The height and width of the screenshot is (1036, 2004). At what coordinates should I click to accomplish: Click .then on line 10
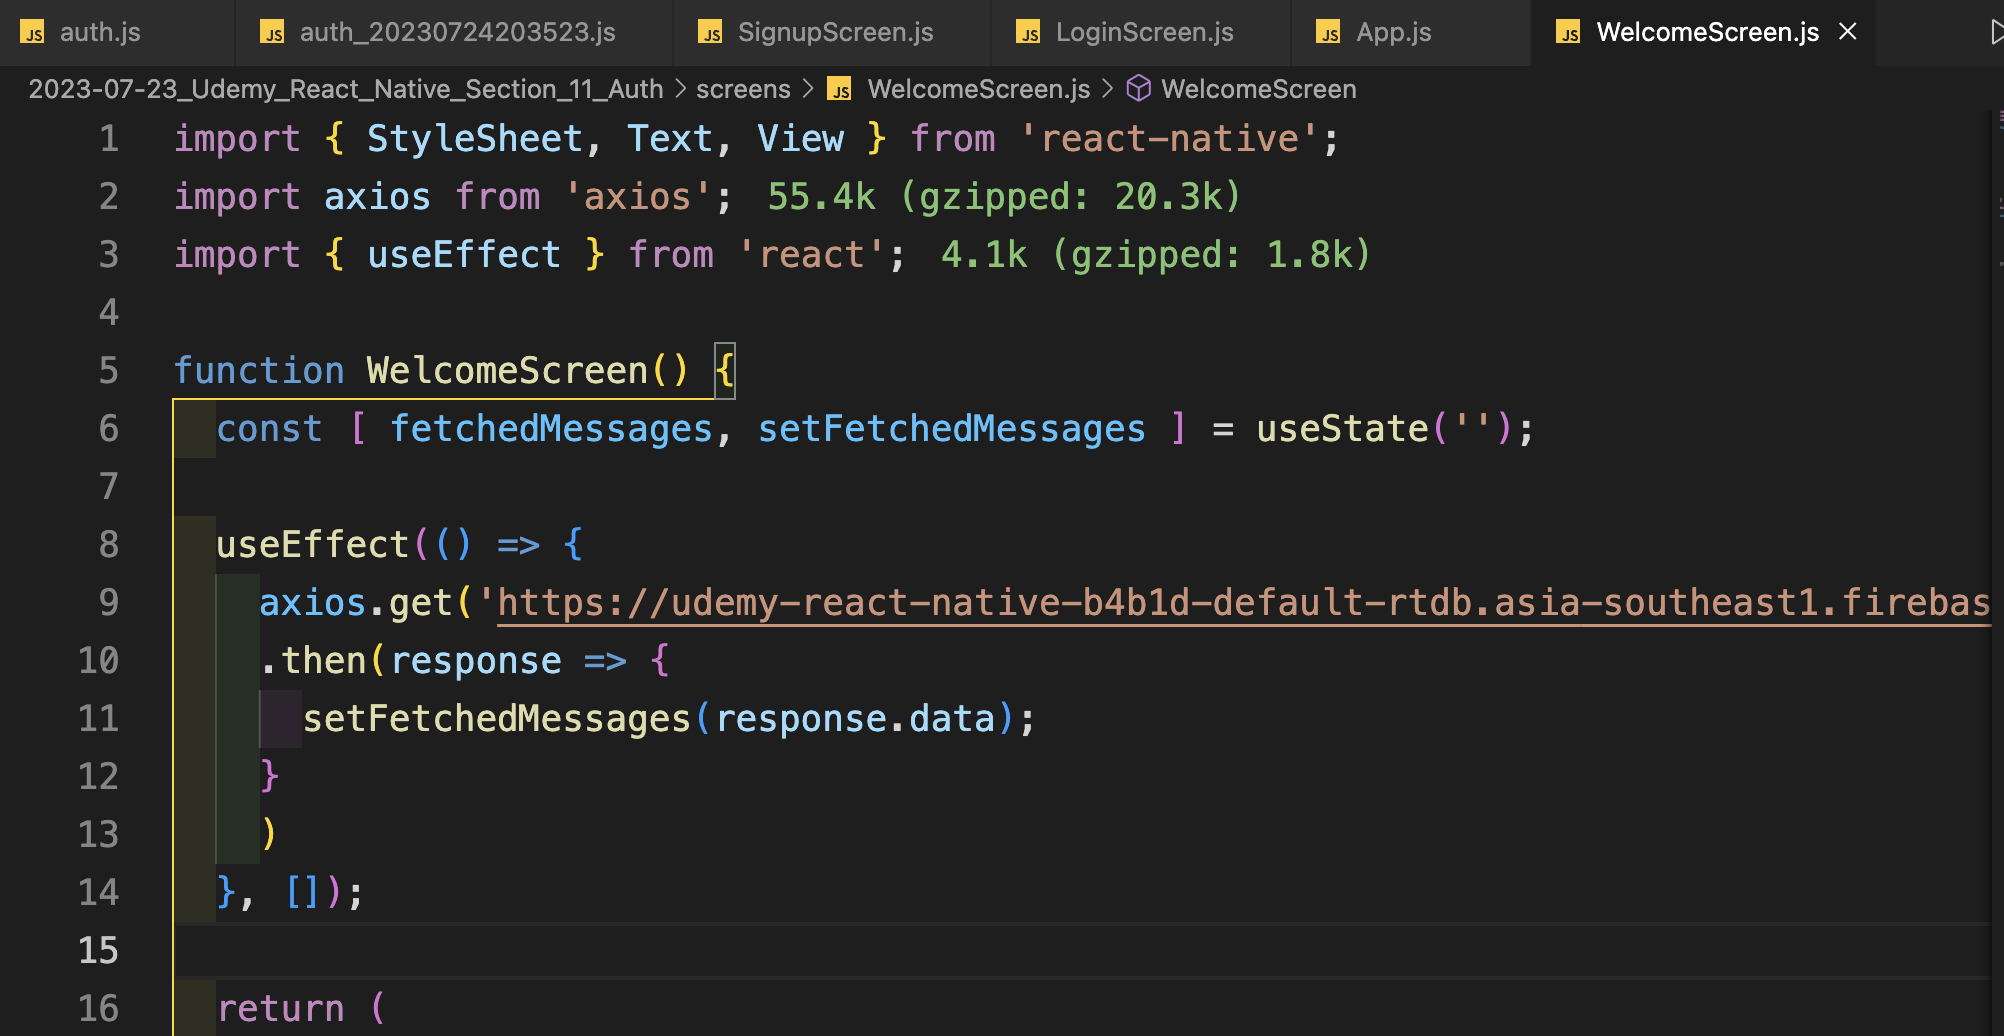pos(313,661)
